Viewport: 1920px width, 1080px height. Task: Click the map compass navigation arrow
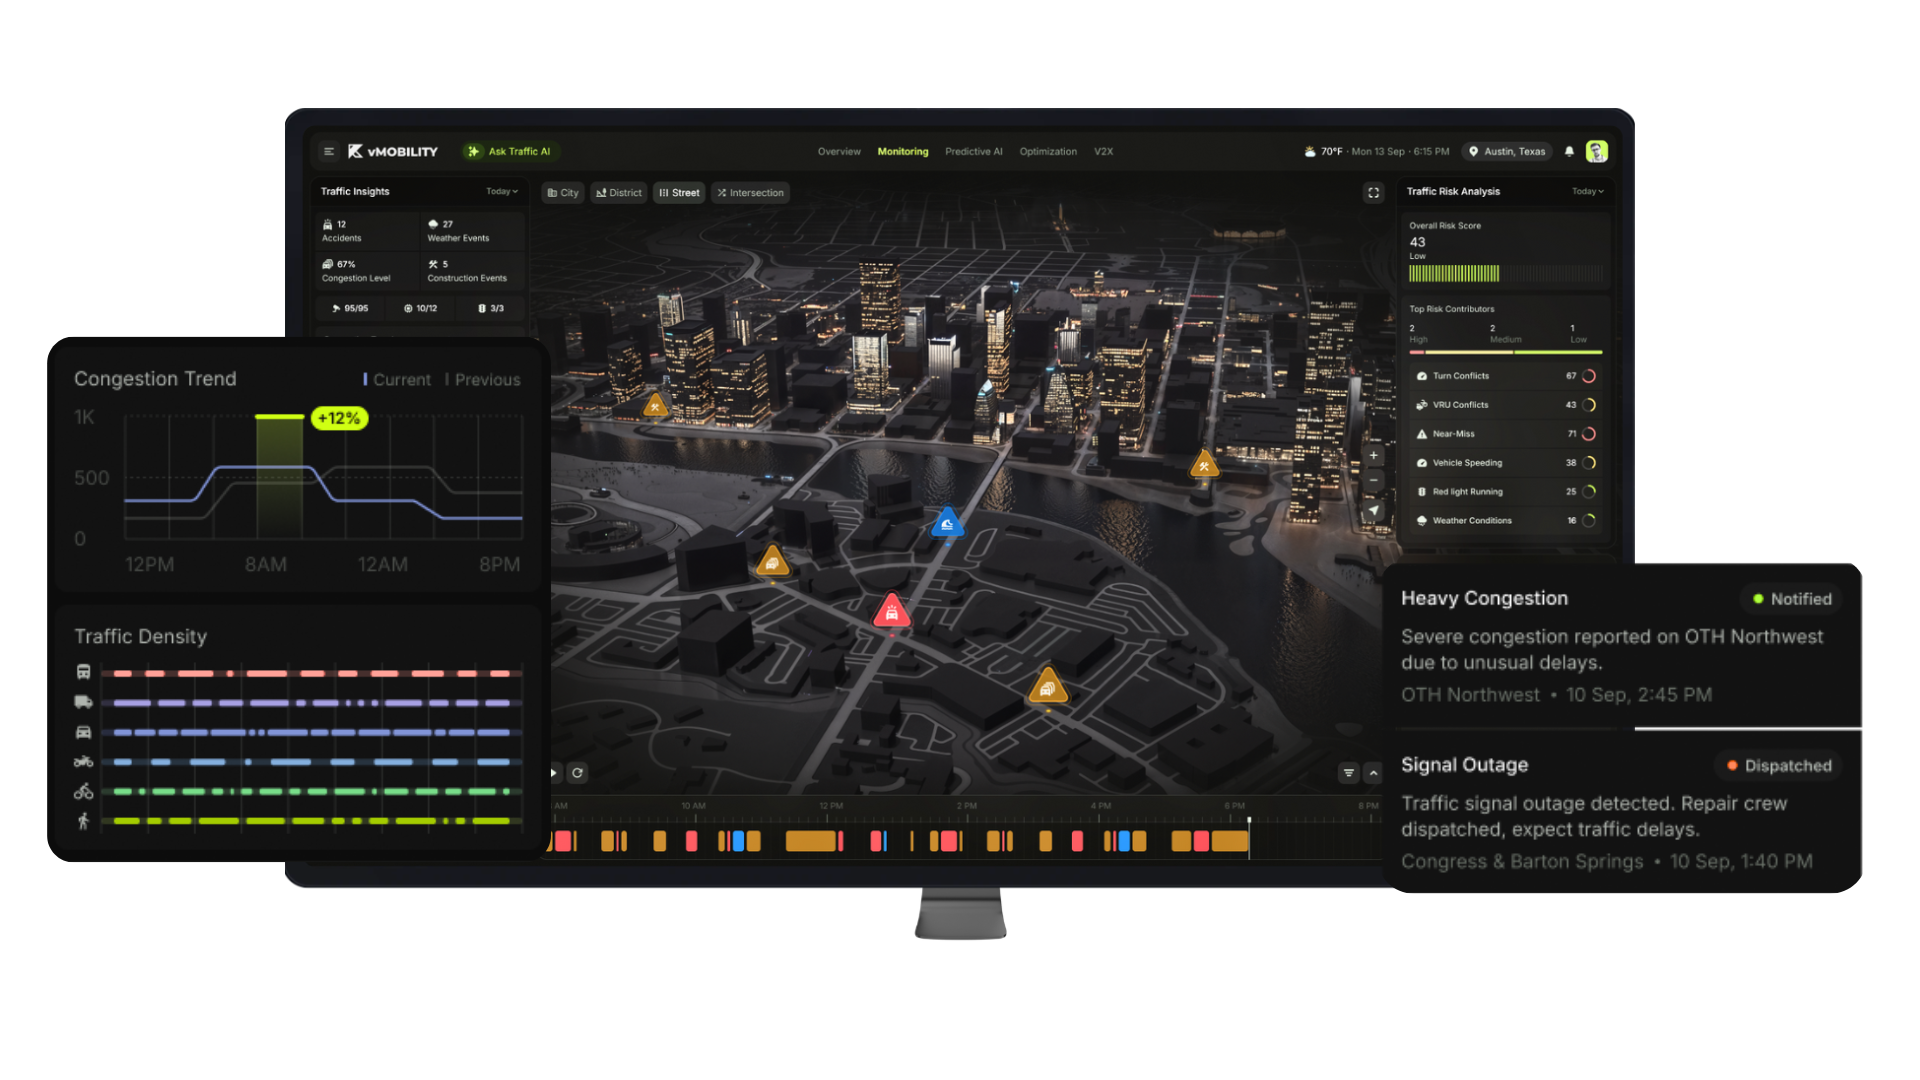point(1373,510)
